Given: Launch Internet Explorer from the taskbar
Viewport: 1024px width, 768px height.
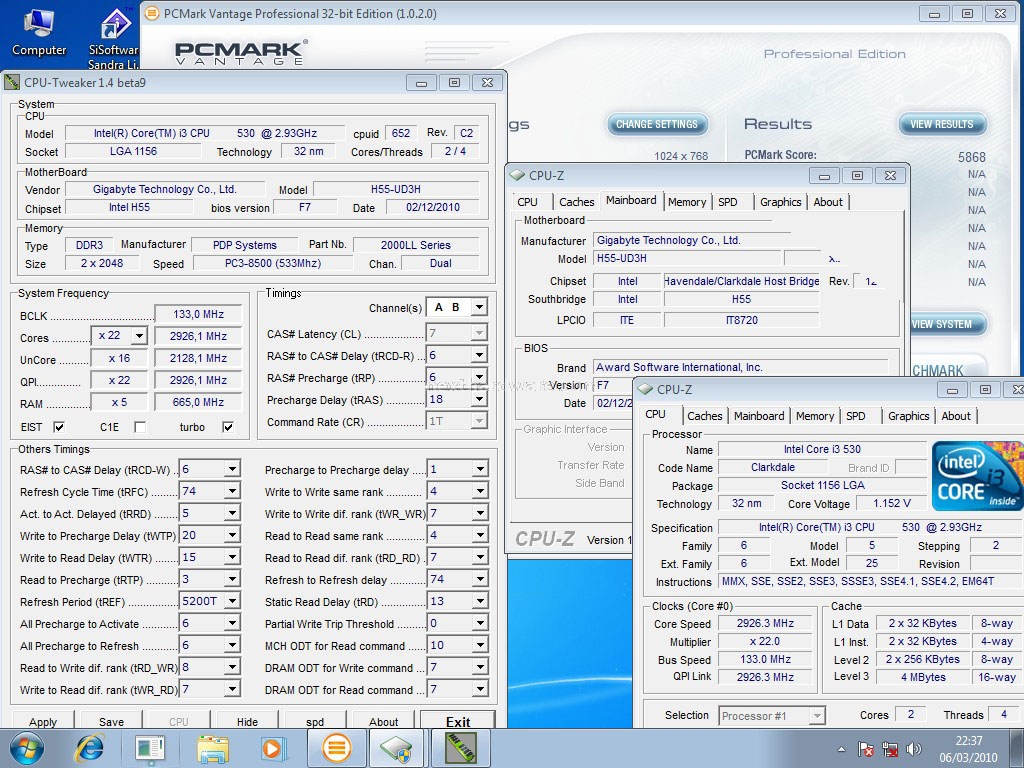Looking at the screenshot, I should click(x=89, y=748).
